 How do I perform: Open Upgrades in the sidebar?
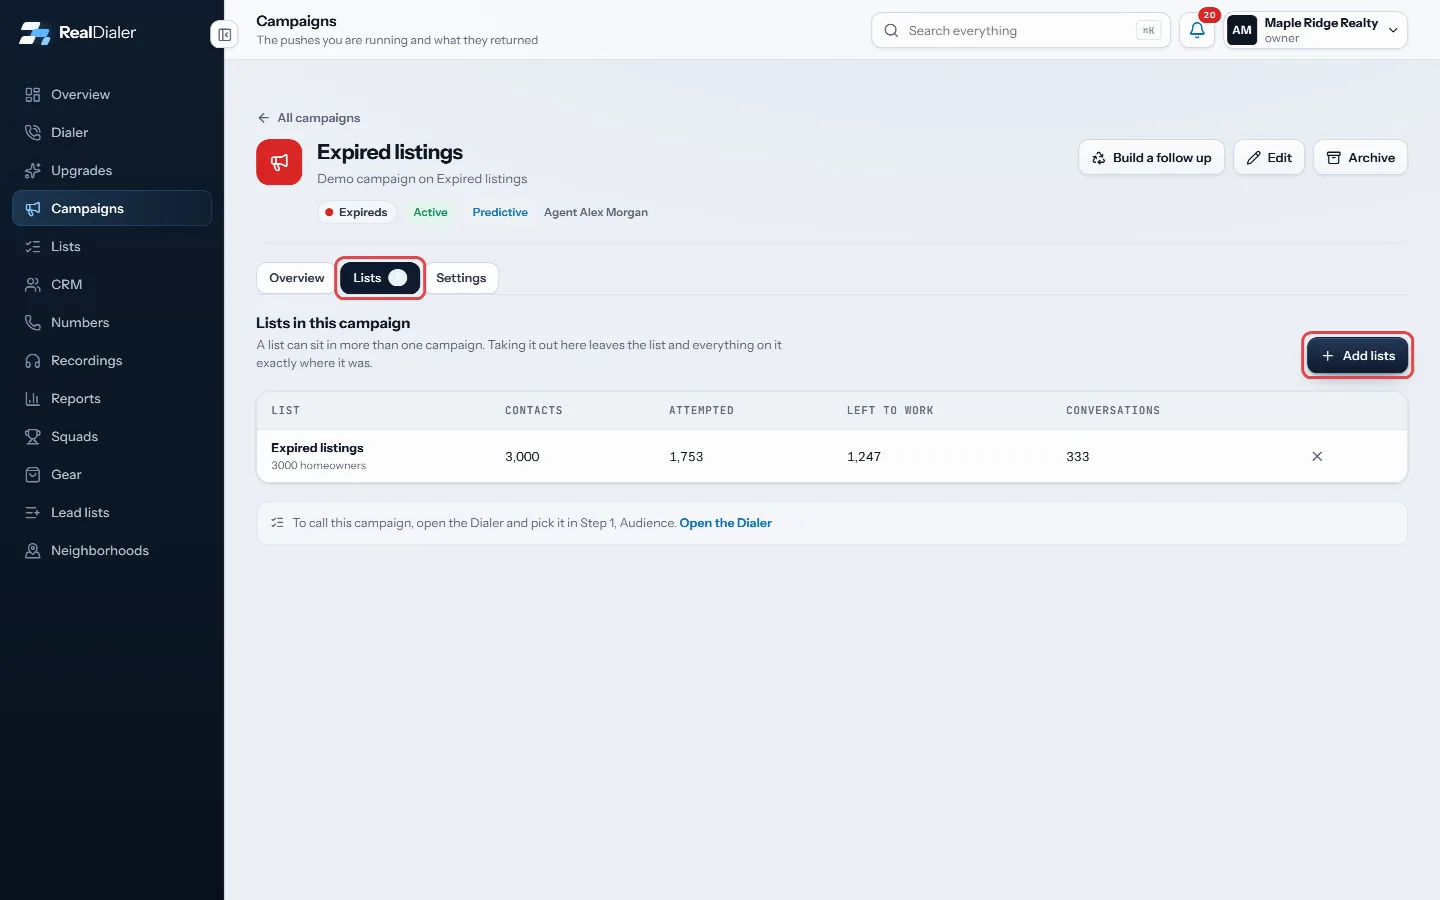[x=112, y=171]
